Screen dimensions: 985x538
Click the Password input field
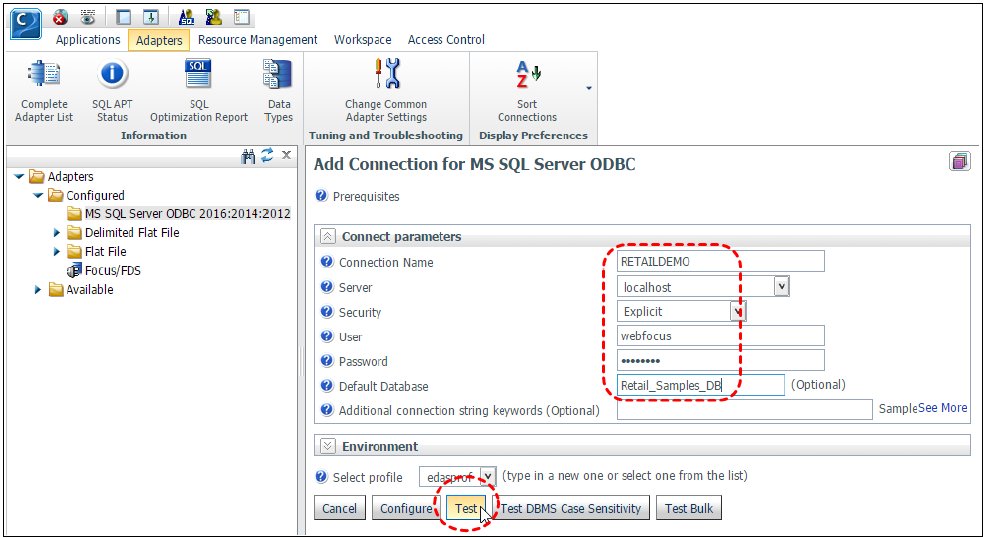click(x=721, y=360)
